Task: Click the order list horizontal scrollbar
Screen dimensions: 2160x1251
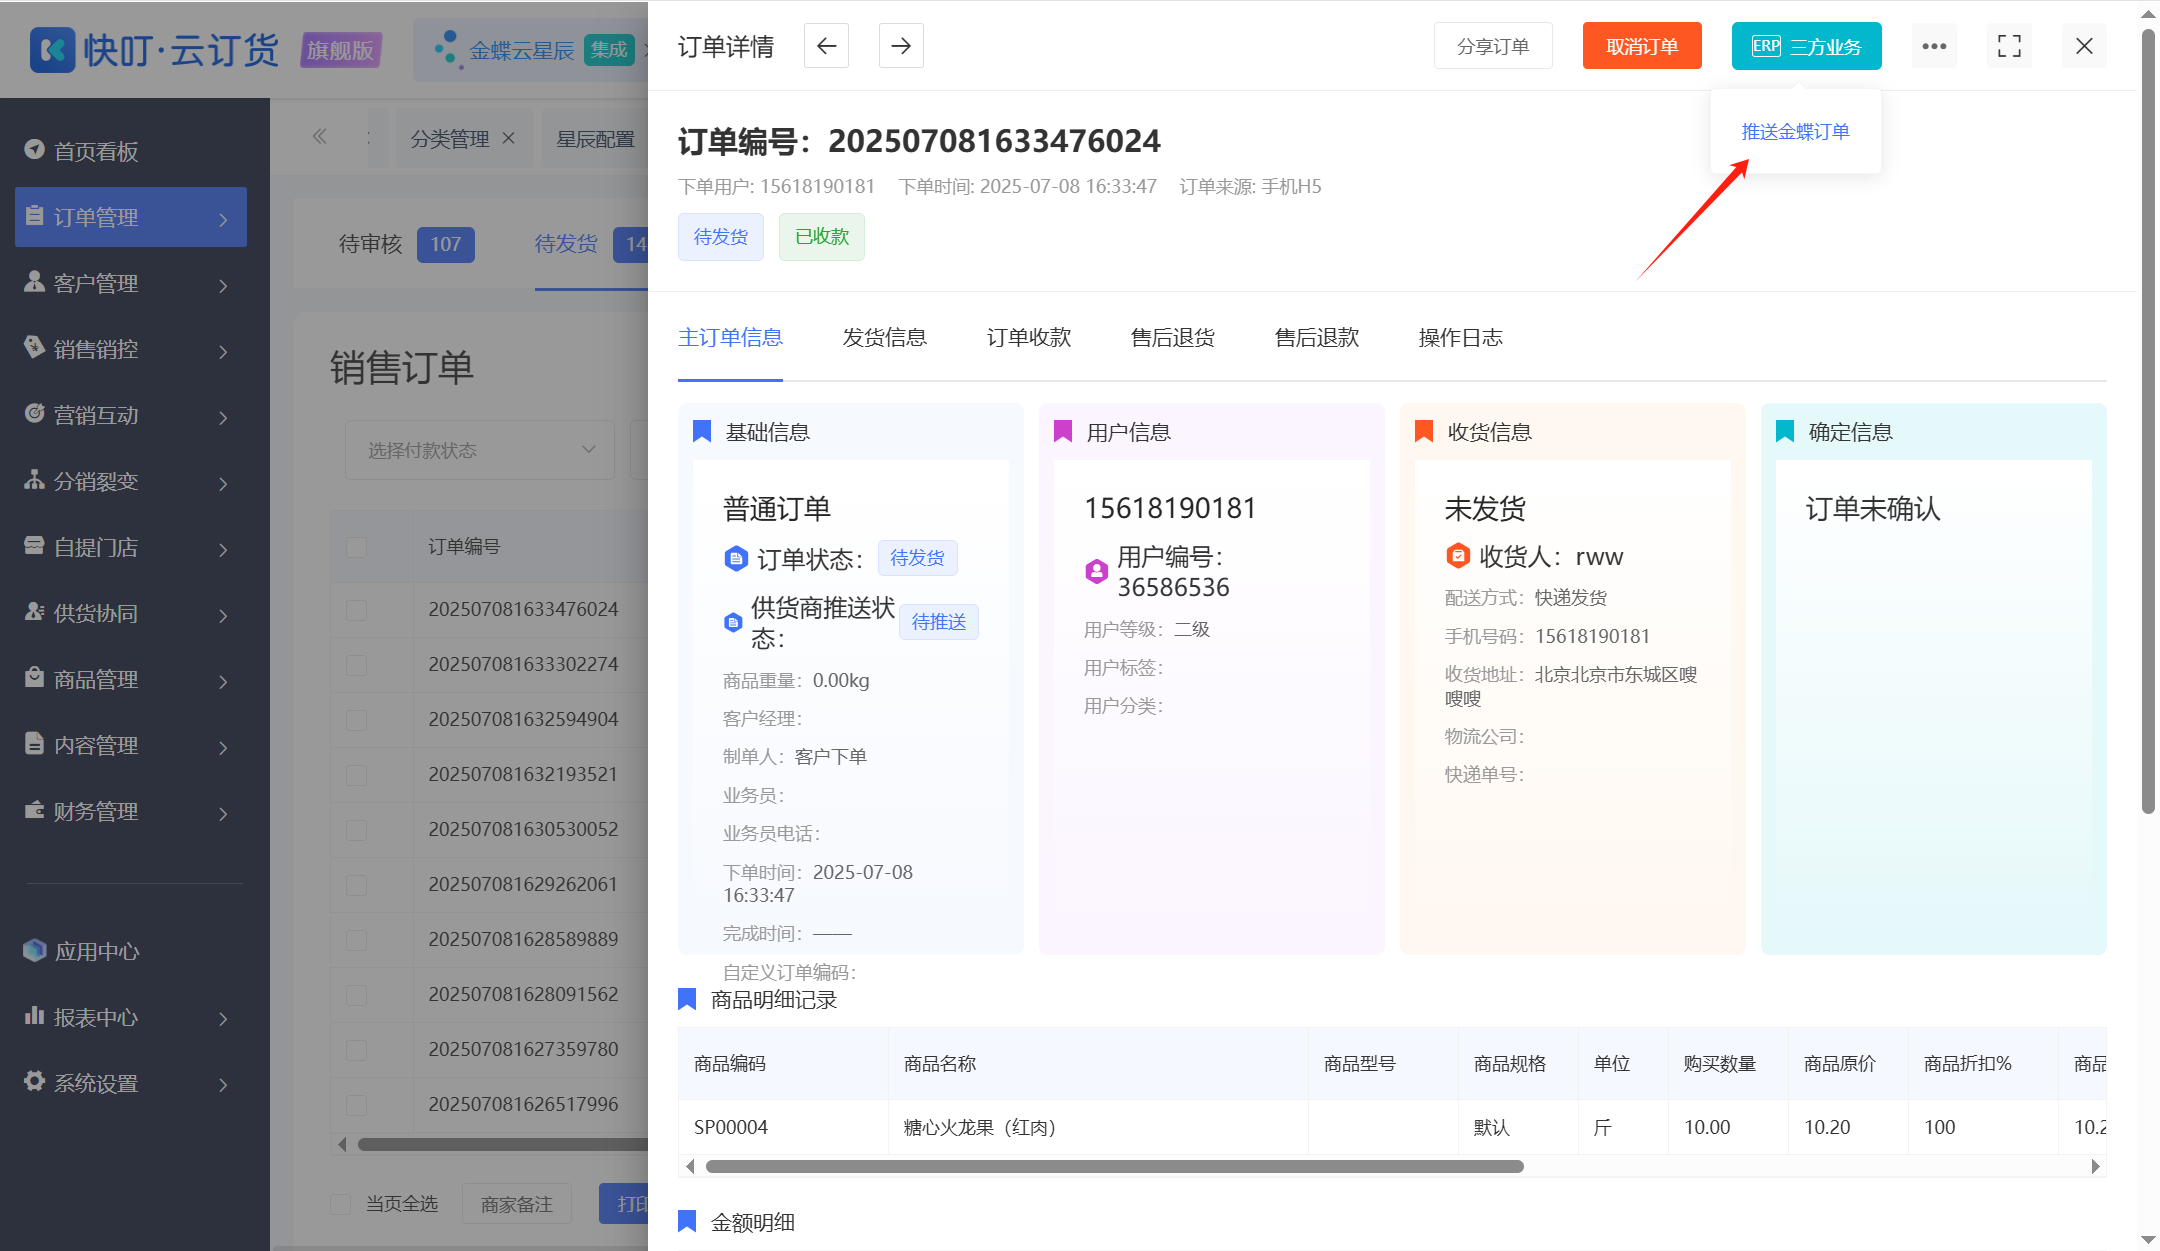Action: point(503,1144)
